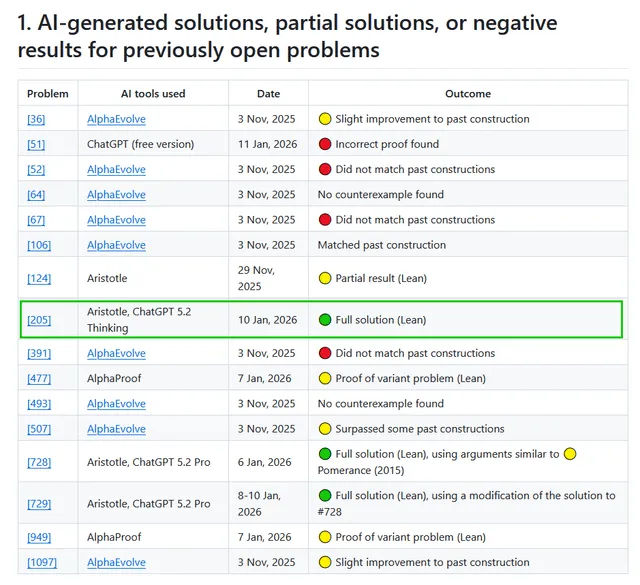Click yellow circle in row [949] outcome
Image resolution: width=640 pixels, height=585 pixels.
(325, 537)
